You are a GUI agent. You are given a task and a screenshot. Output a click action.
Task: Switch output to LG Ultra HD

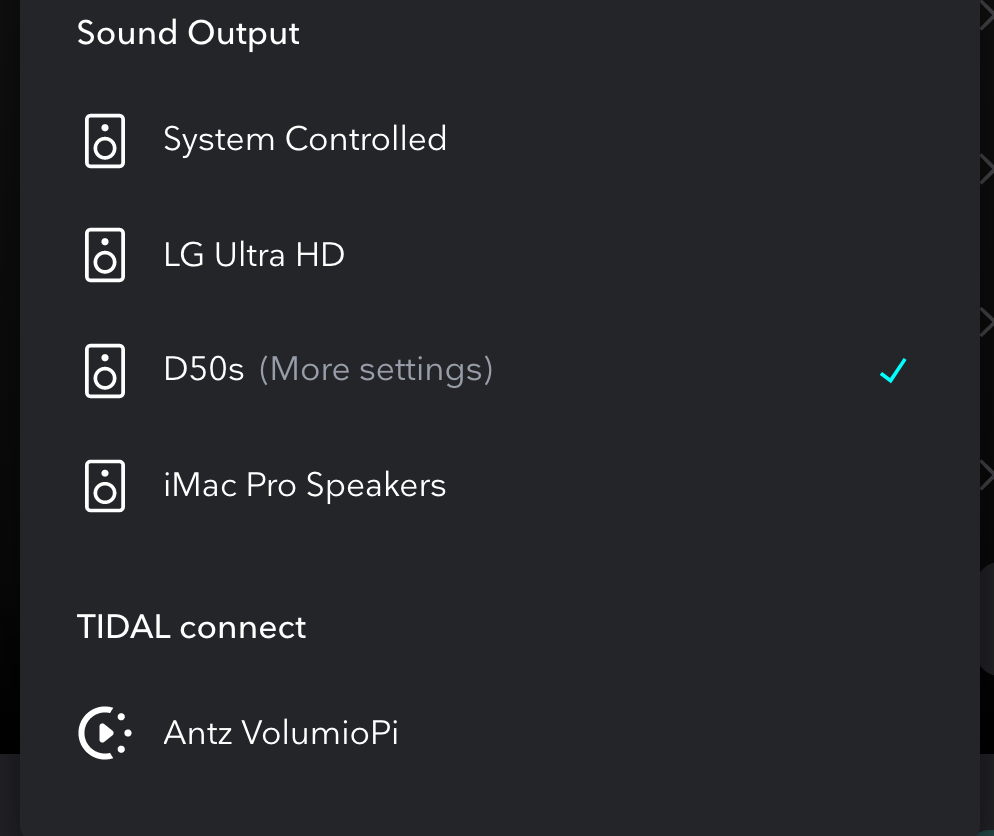(x=253, y=255)
